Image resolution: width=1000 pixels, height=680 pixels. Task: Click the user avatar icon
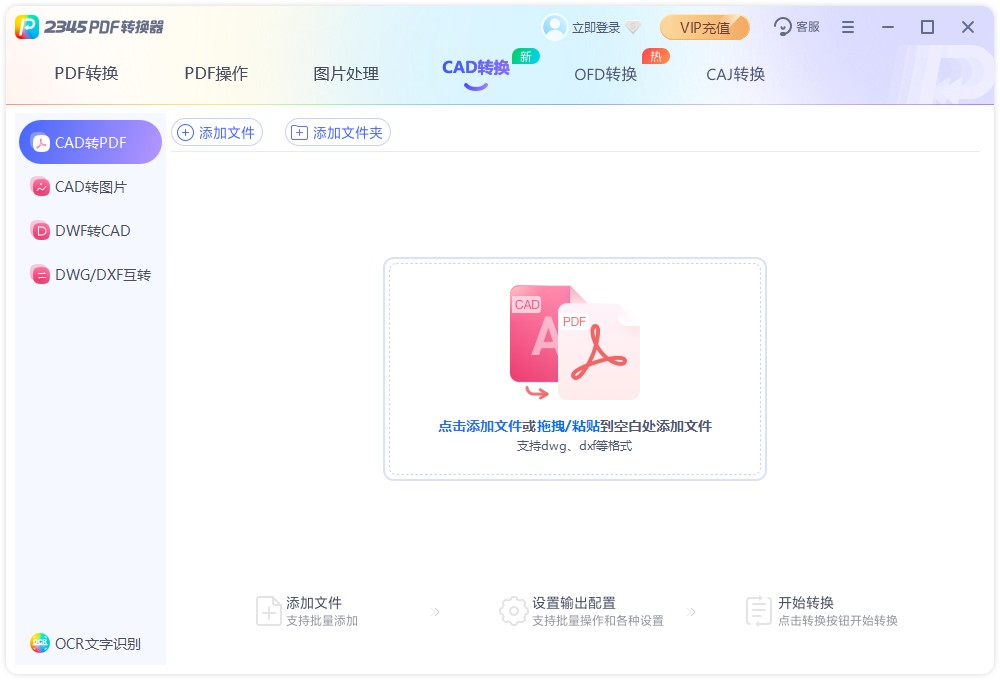(x=554, y=27)
